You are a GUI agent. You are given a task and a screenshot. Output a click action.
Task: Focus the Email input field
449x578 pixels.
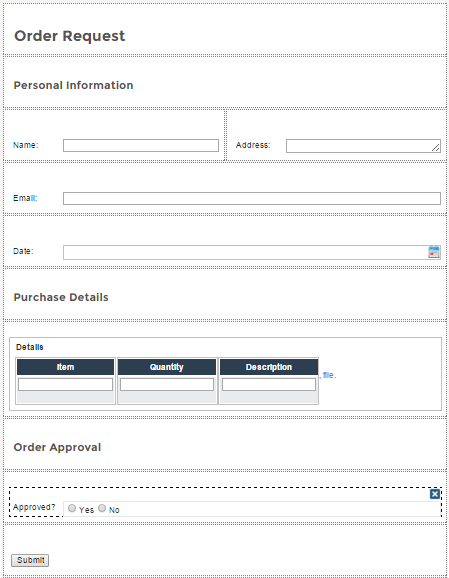coord(252,198)
